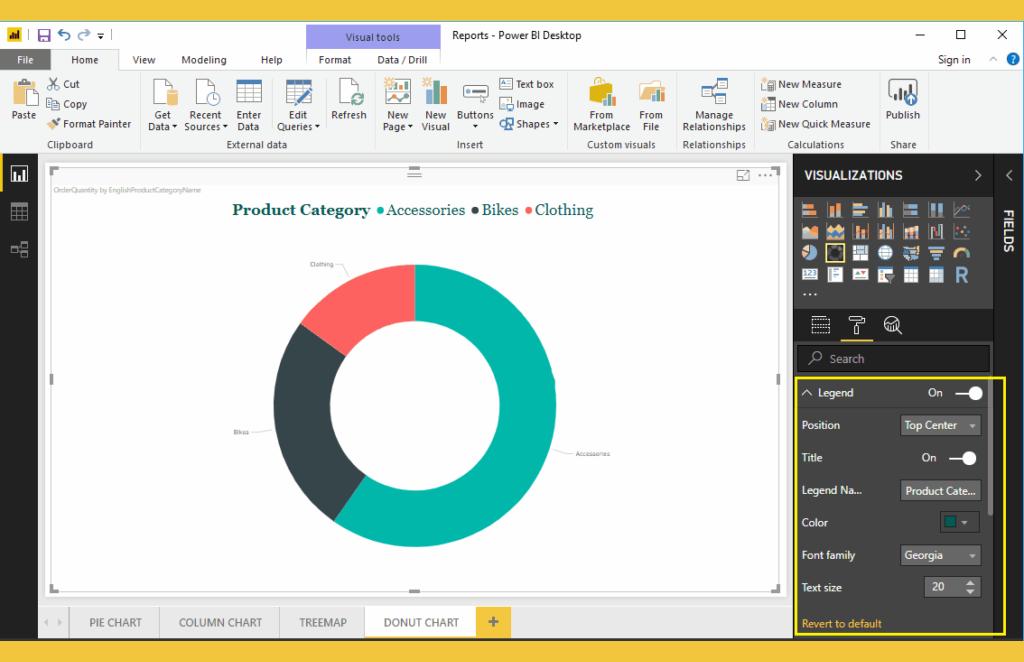
Task: Click the Undo arrow in title bar
Action: (x=63, y=35)
